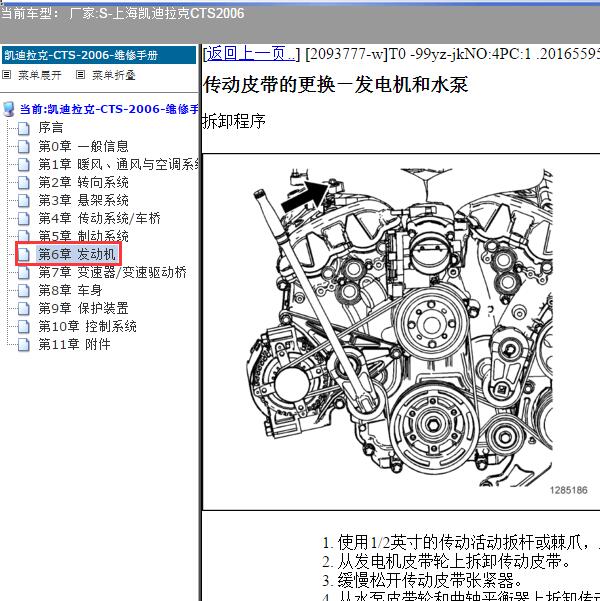Click the 返回上一页 link
This screenshot has width=600, height=601.
(251, 54)
